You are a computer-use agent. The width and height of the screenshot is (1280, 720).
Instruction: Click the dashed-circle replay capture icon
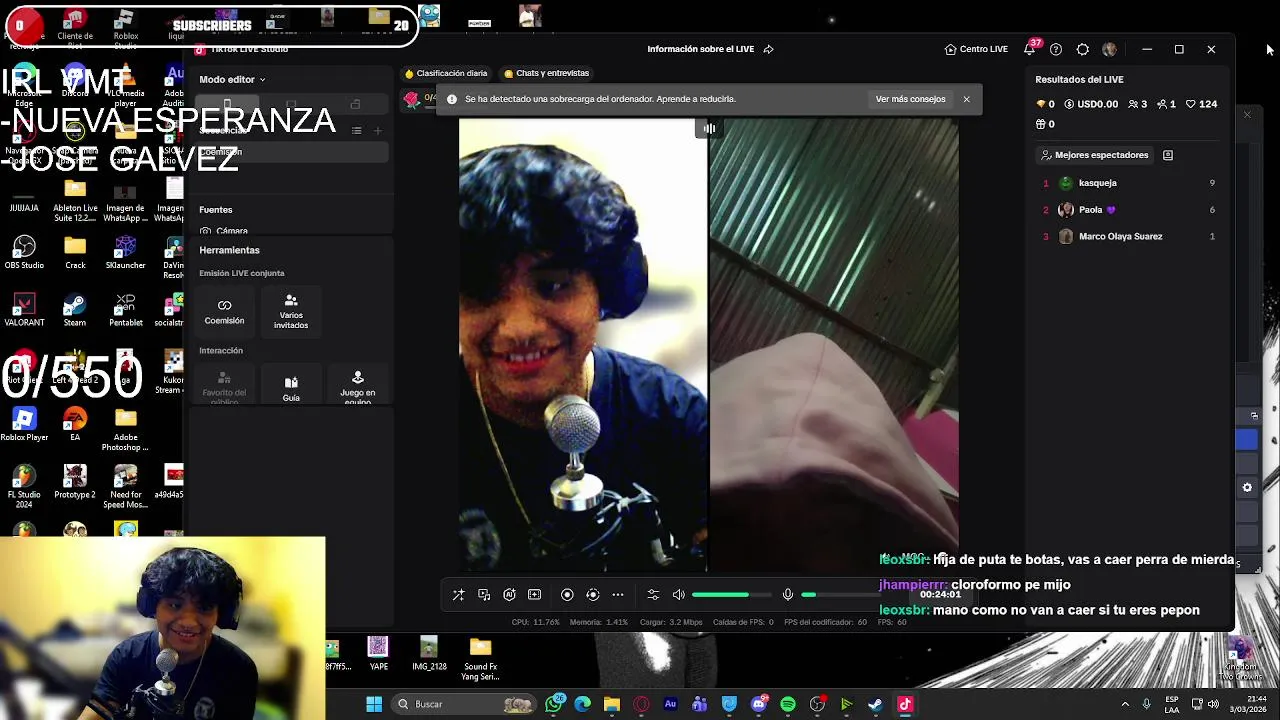point(592,595)
